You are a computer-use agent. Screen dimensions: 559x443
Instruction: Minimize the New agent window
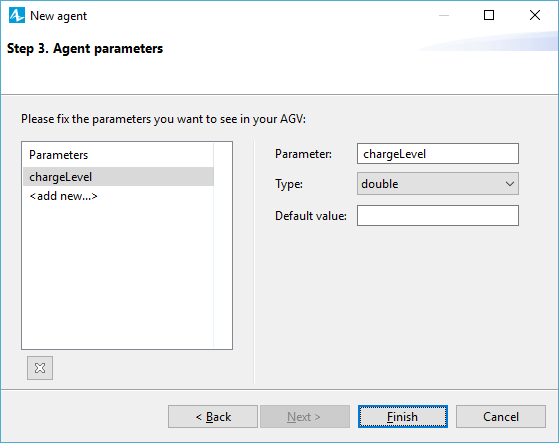[x=444, y=15]
